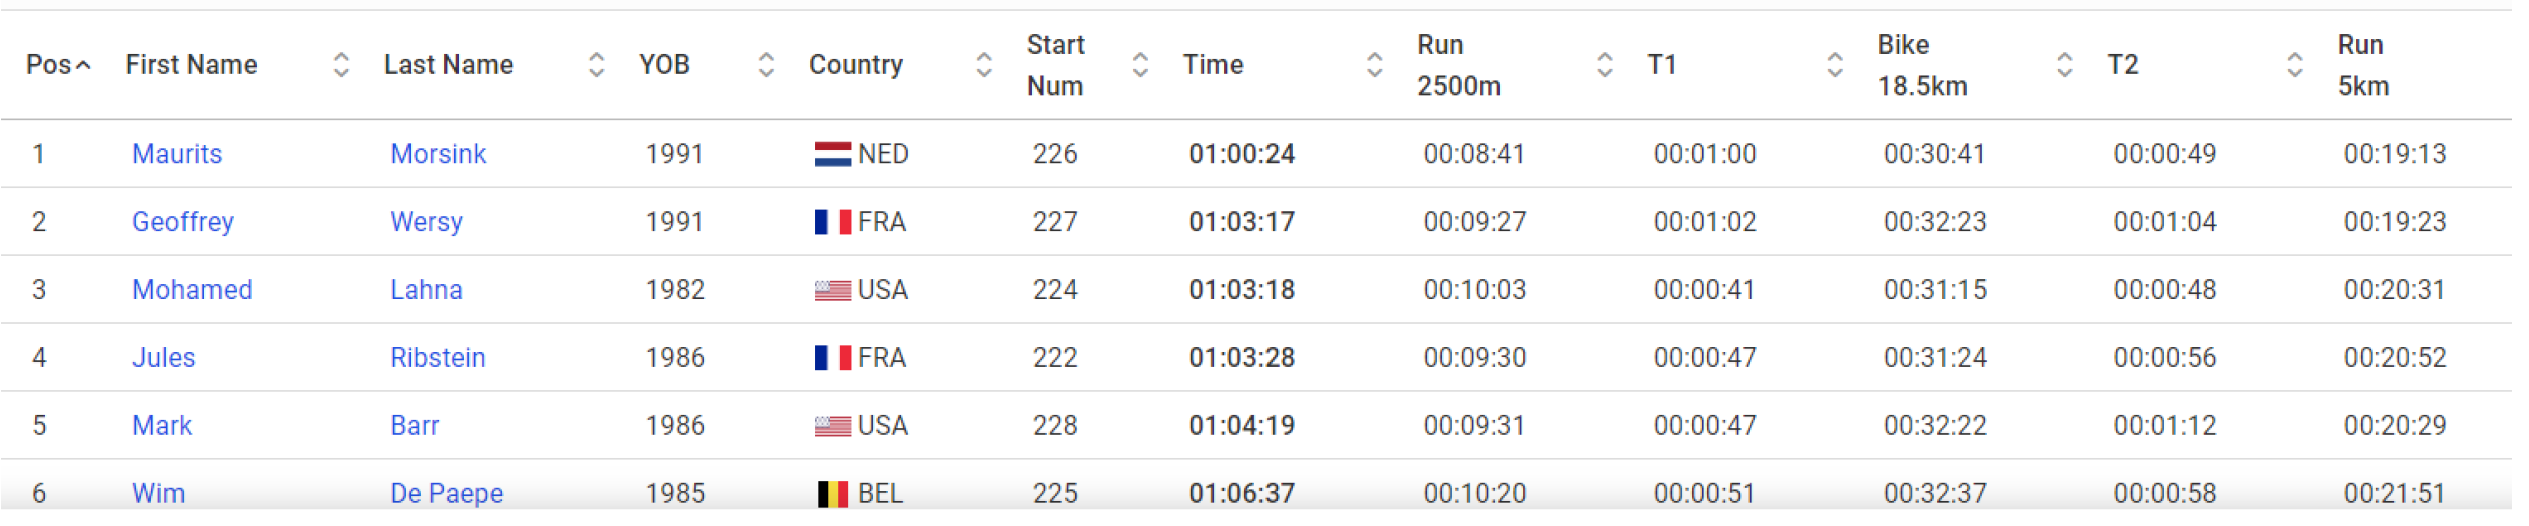Sort by Bike 18.5km arrows
This screenshot has height=526, width=2529.
2065,65
